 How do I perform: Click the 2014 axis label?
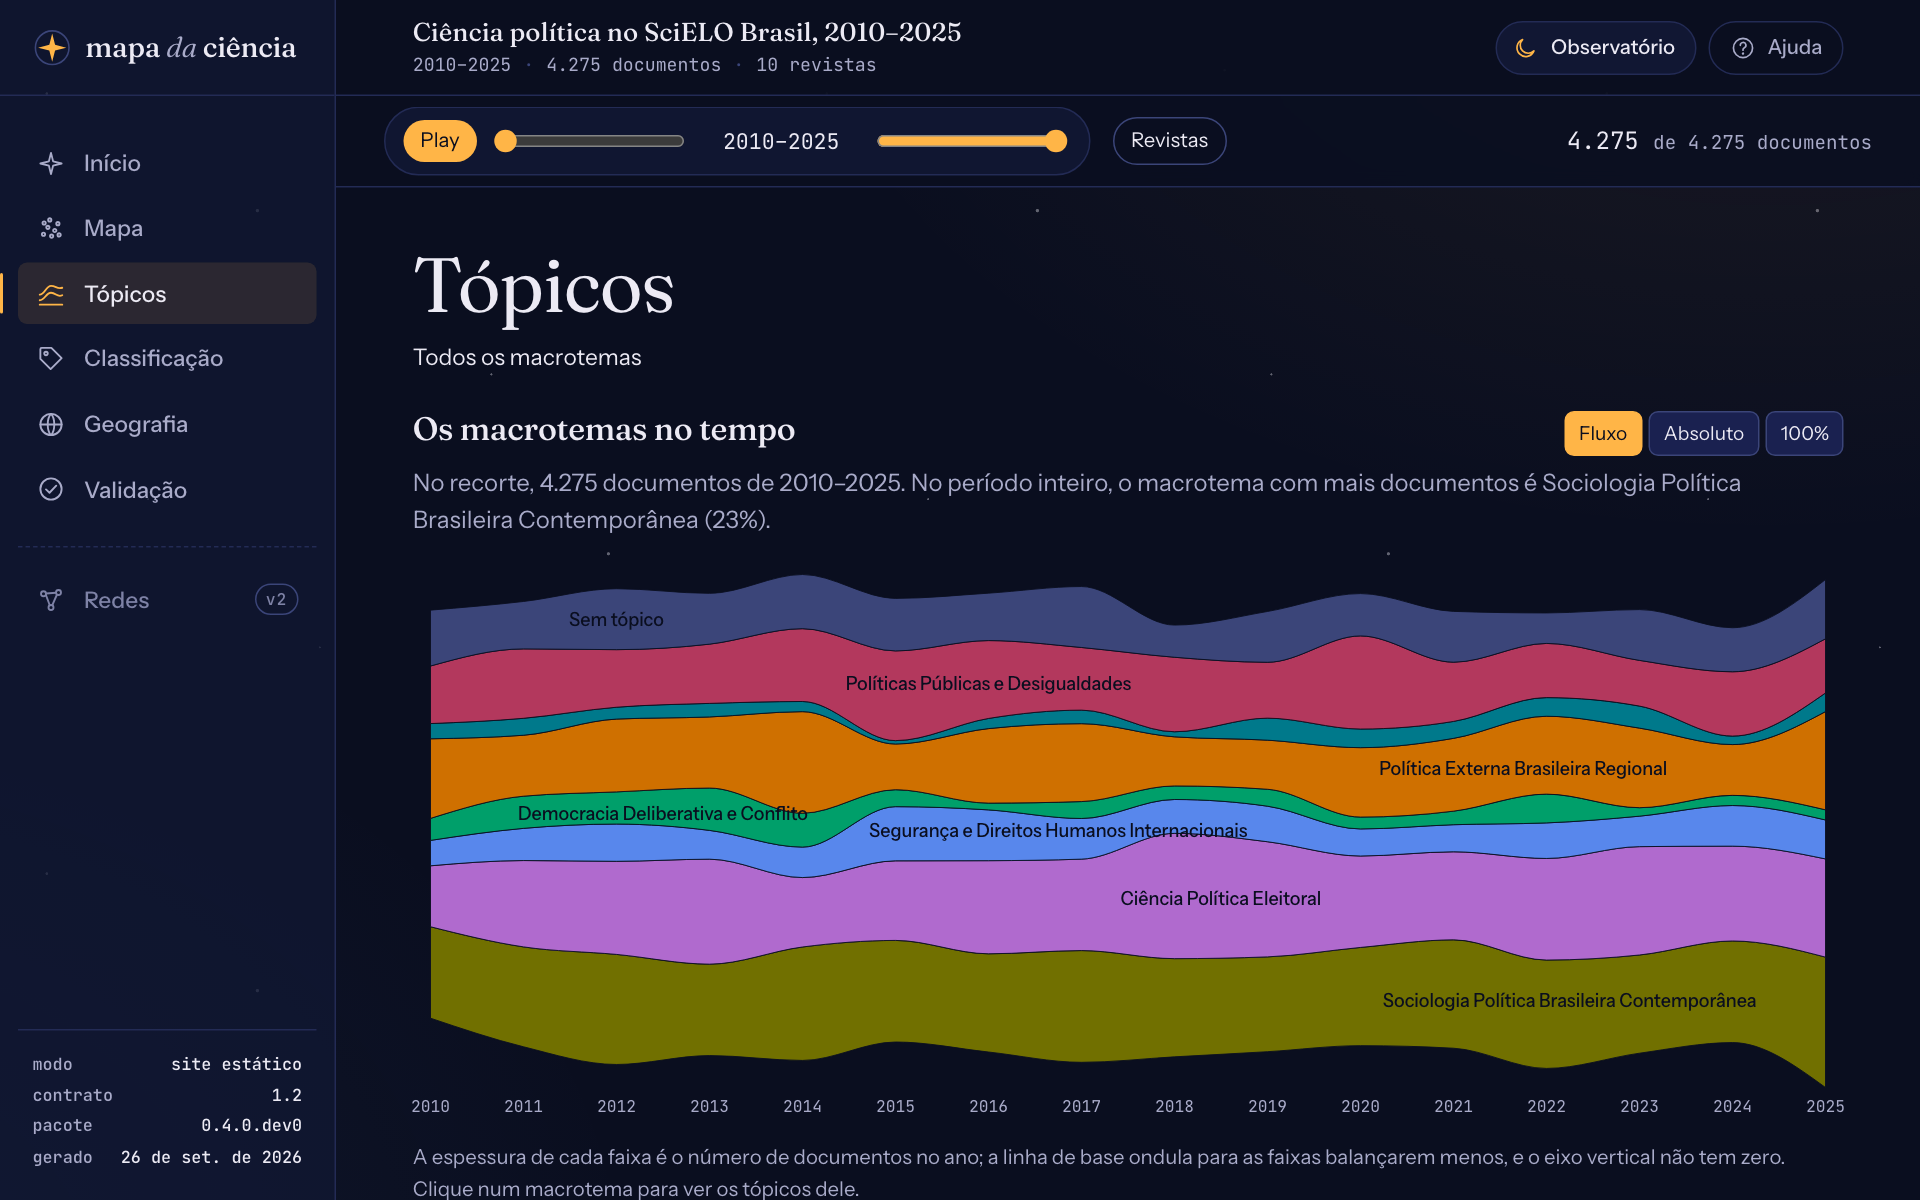802,1106
